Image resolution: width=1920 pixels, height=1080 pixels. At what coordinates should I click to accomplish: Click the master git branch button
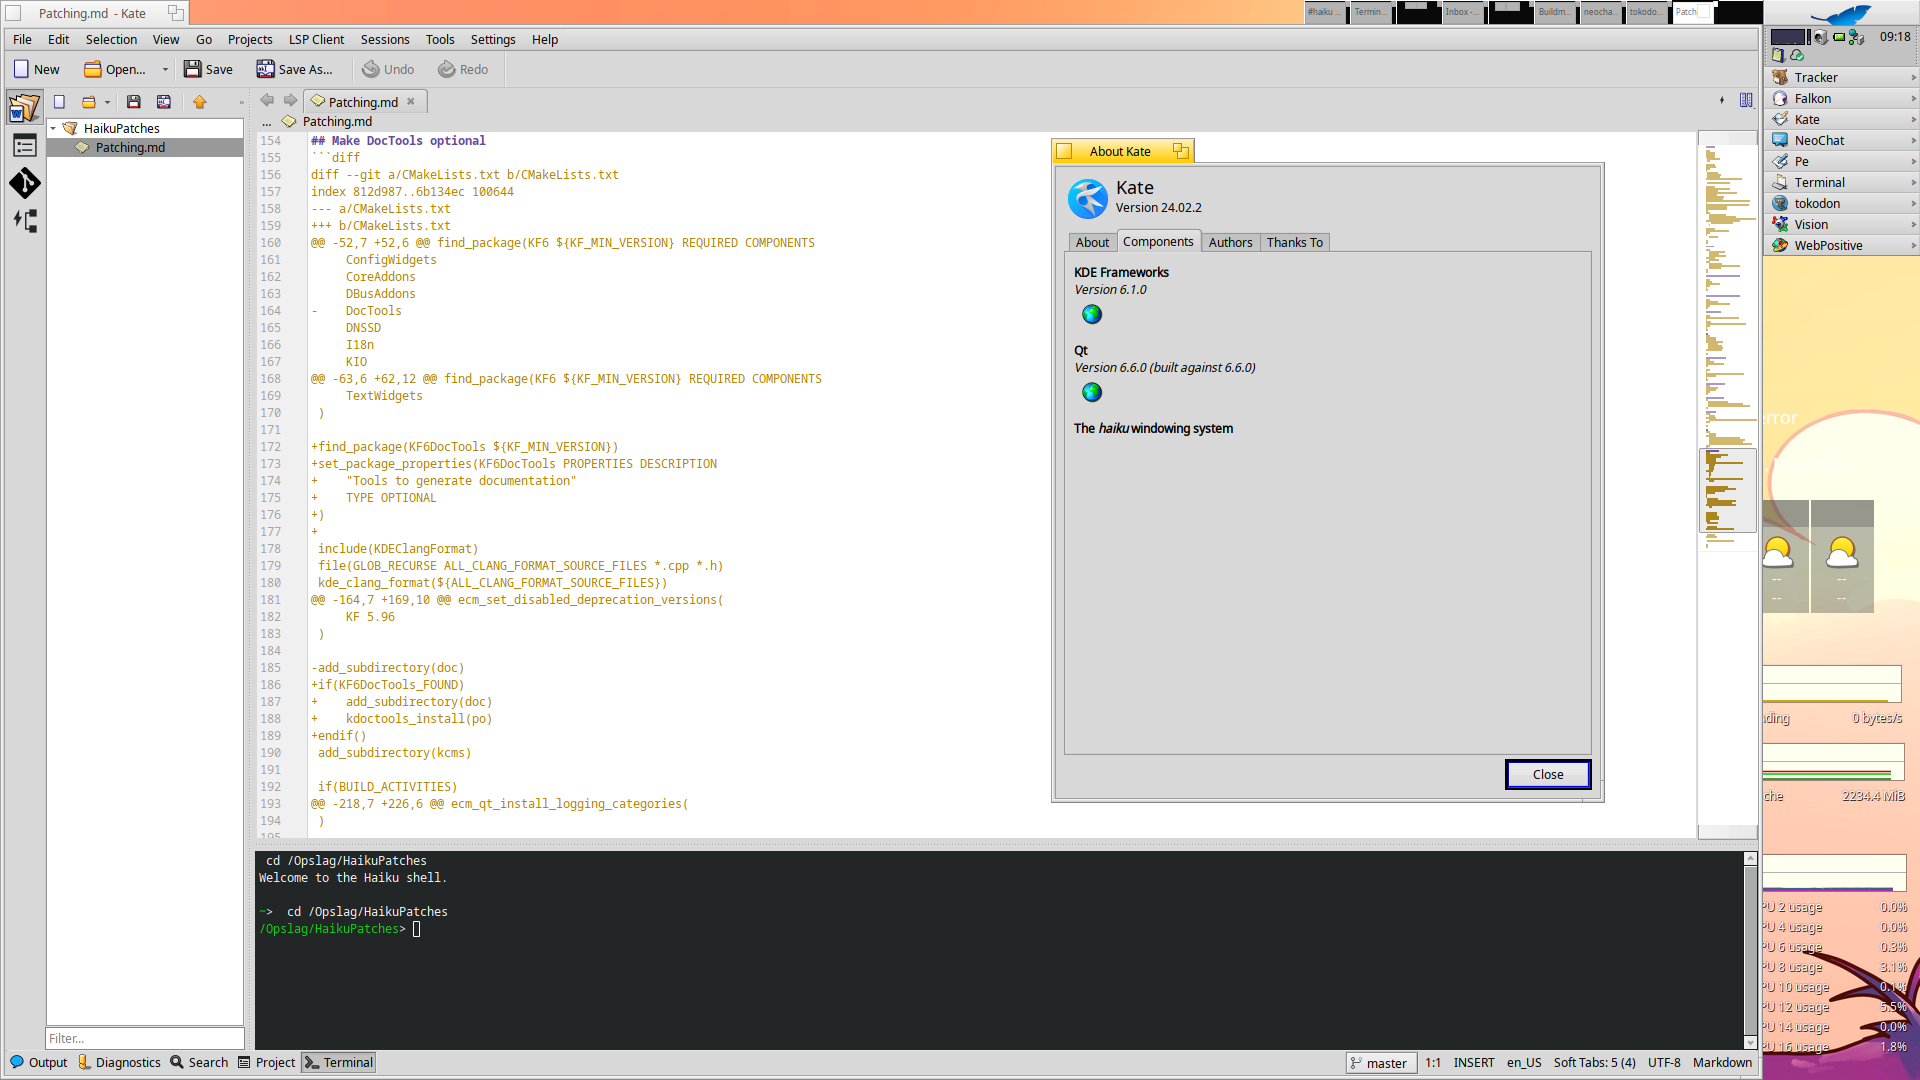(x=1380, y=1063)
